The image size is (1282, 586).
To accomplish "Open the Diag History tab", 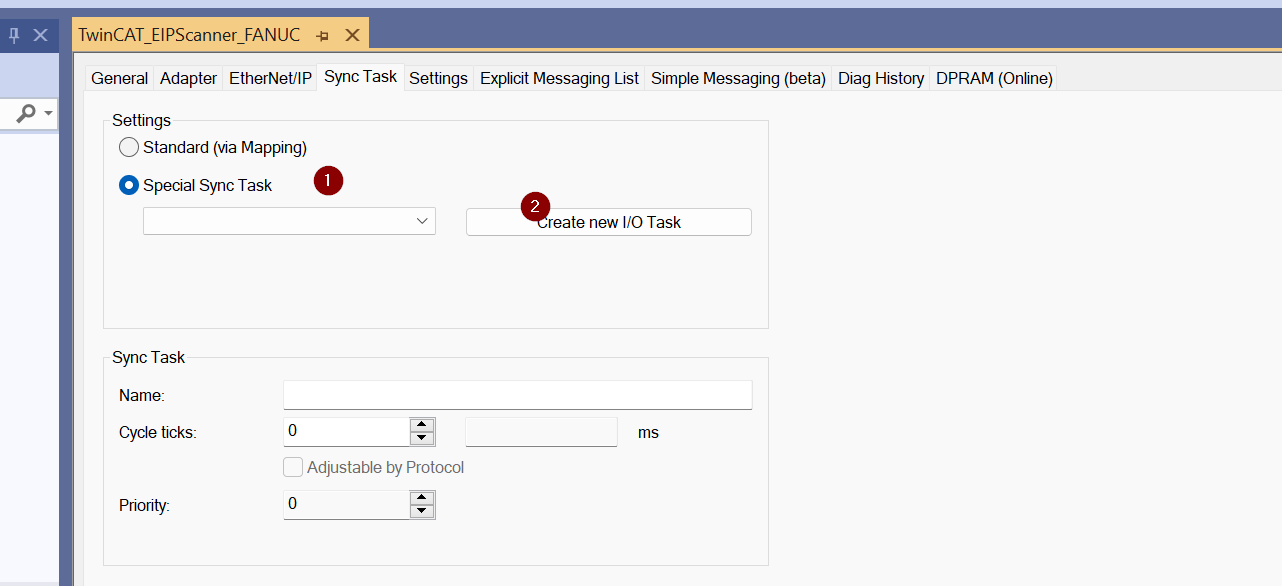I will point(881,78).
